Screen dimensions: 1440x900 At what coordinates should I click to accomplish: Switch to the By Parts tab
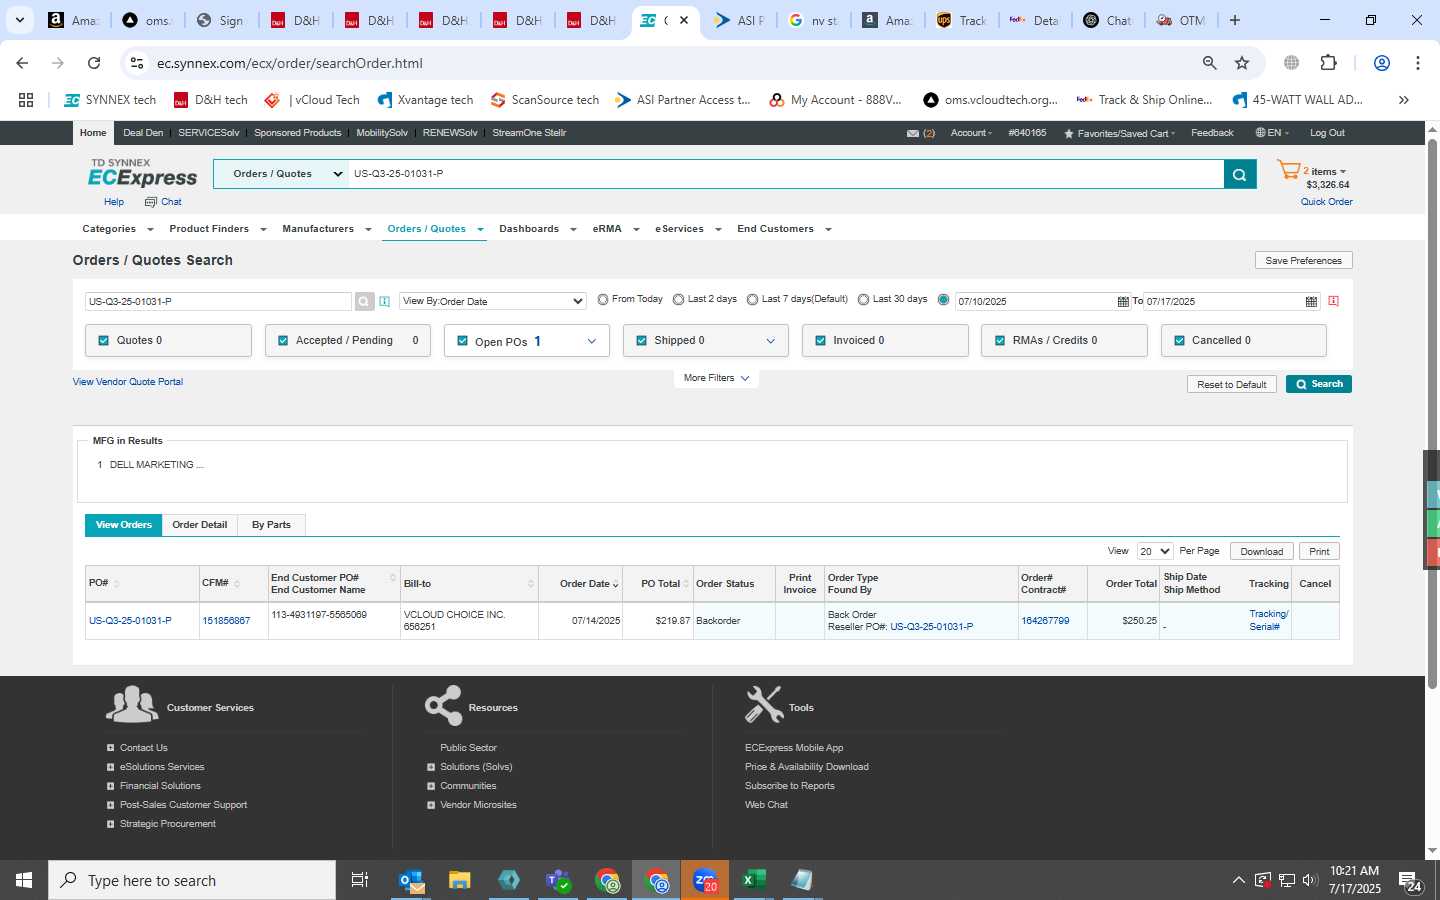271,525
